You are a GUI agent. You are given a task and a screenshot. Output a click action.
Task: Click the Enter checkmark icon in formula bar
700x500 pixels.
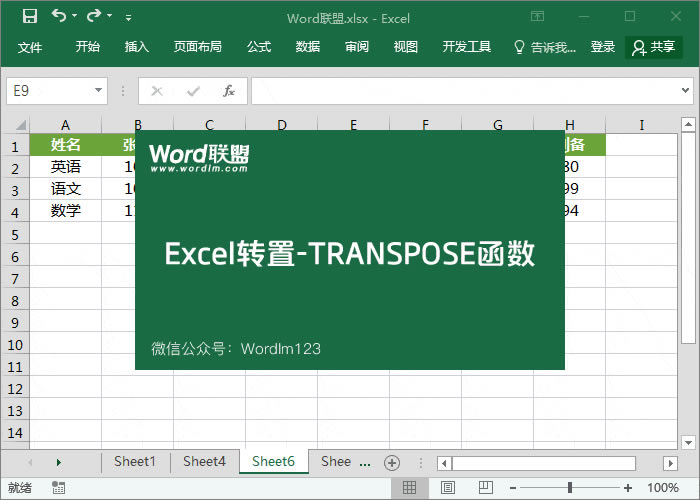pos(193,91)
